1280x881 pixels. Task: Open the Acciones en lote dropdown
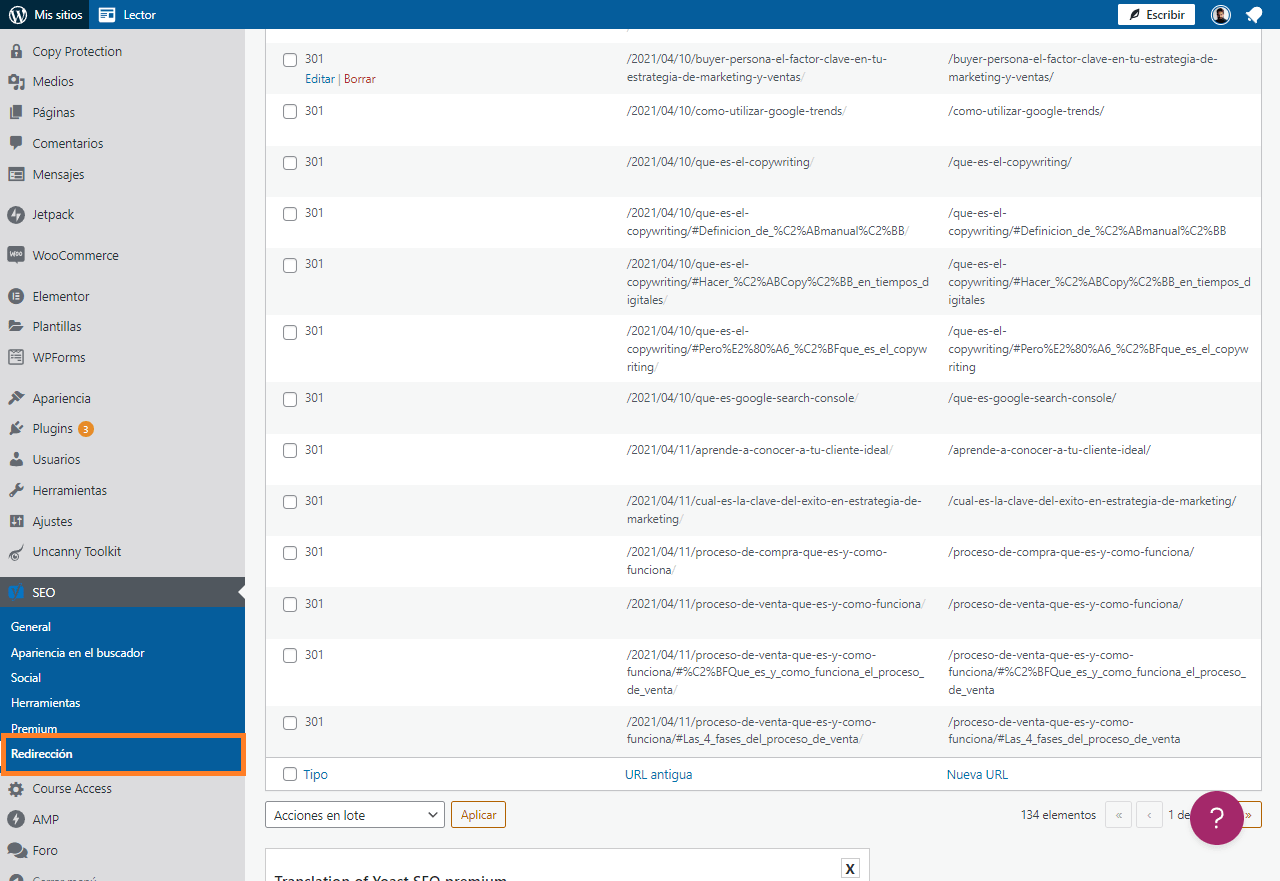point(354,814)
